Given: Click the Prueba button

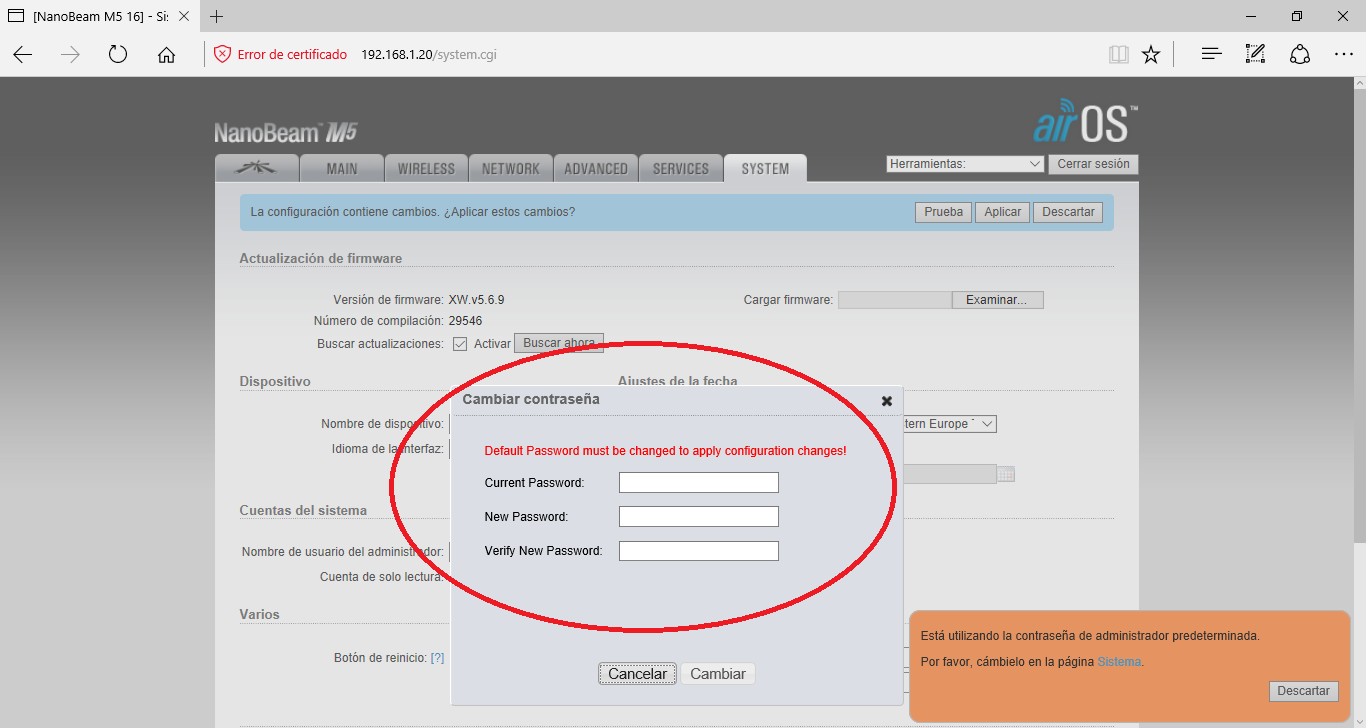Looking at the screenshot, I should (943, 212).
